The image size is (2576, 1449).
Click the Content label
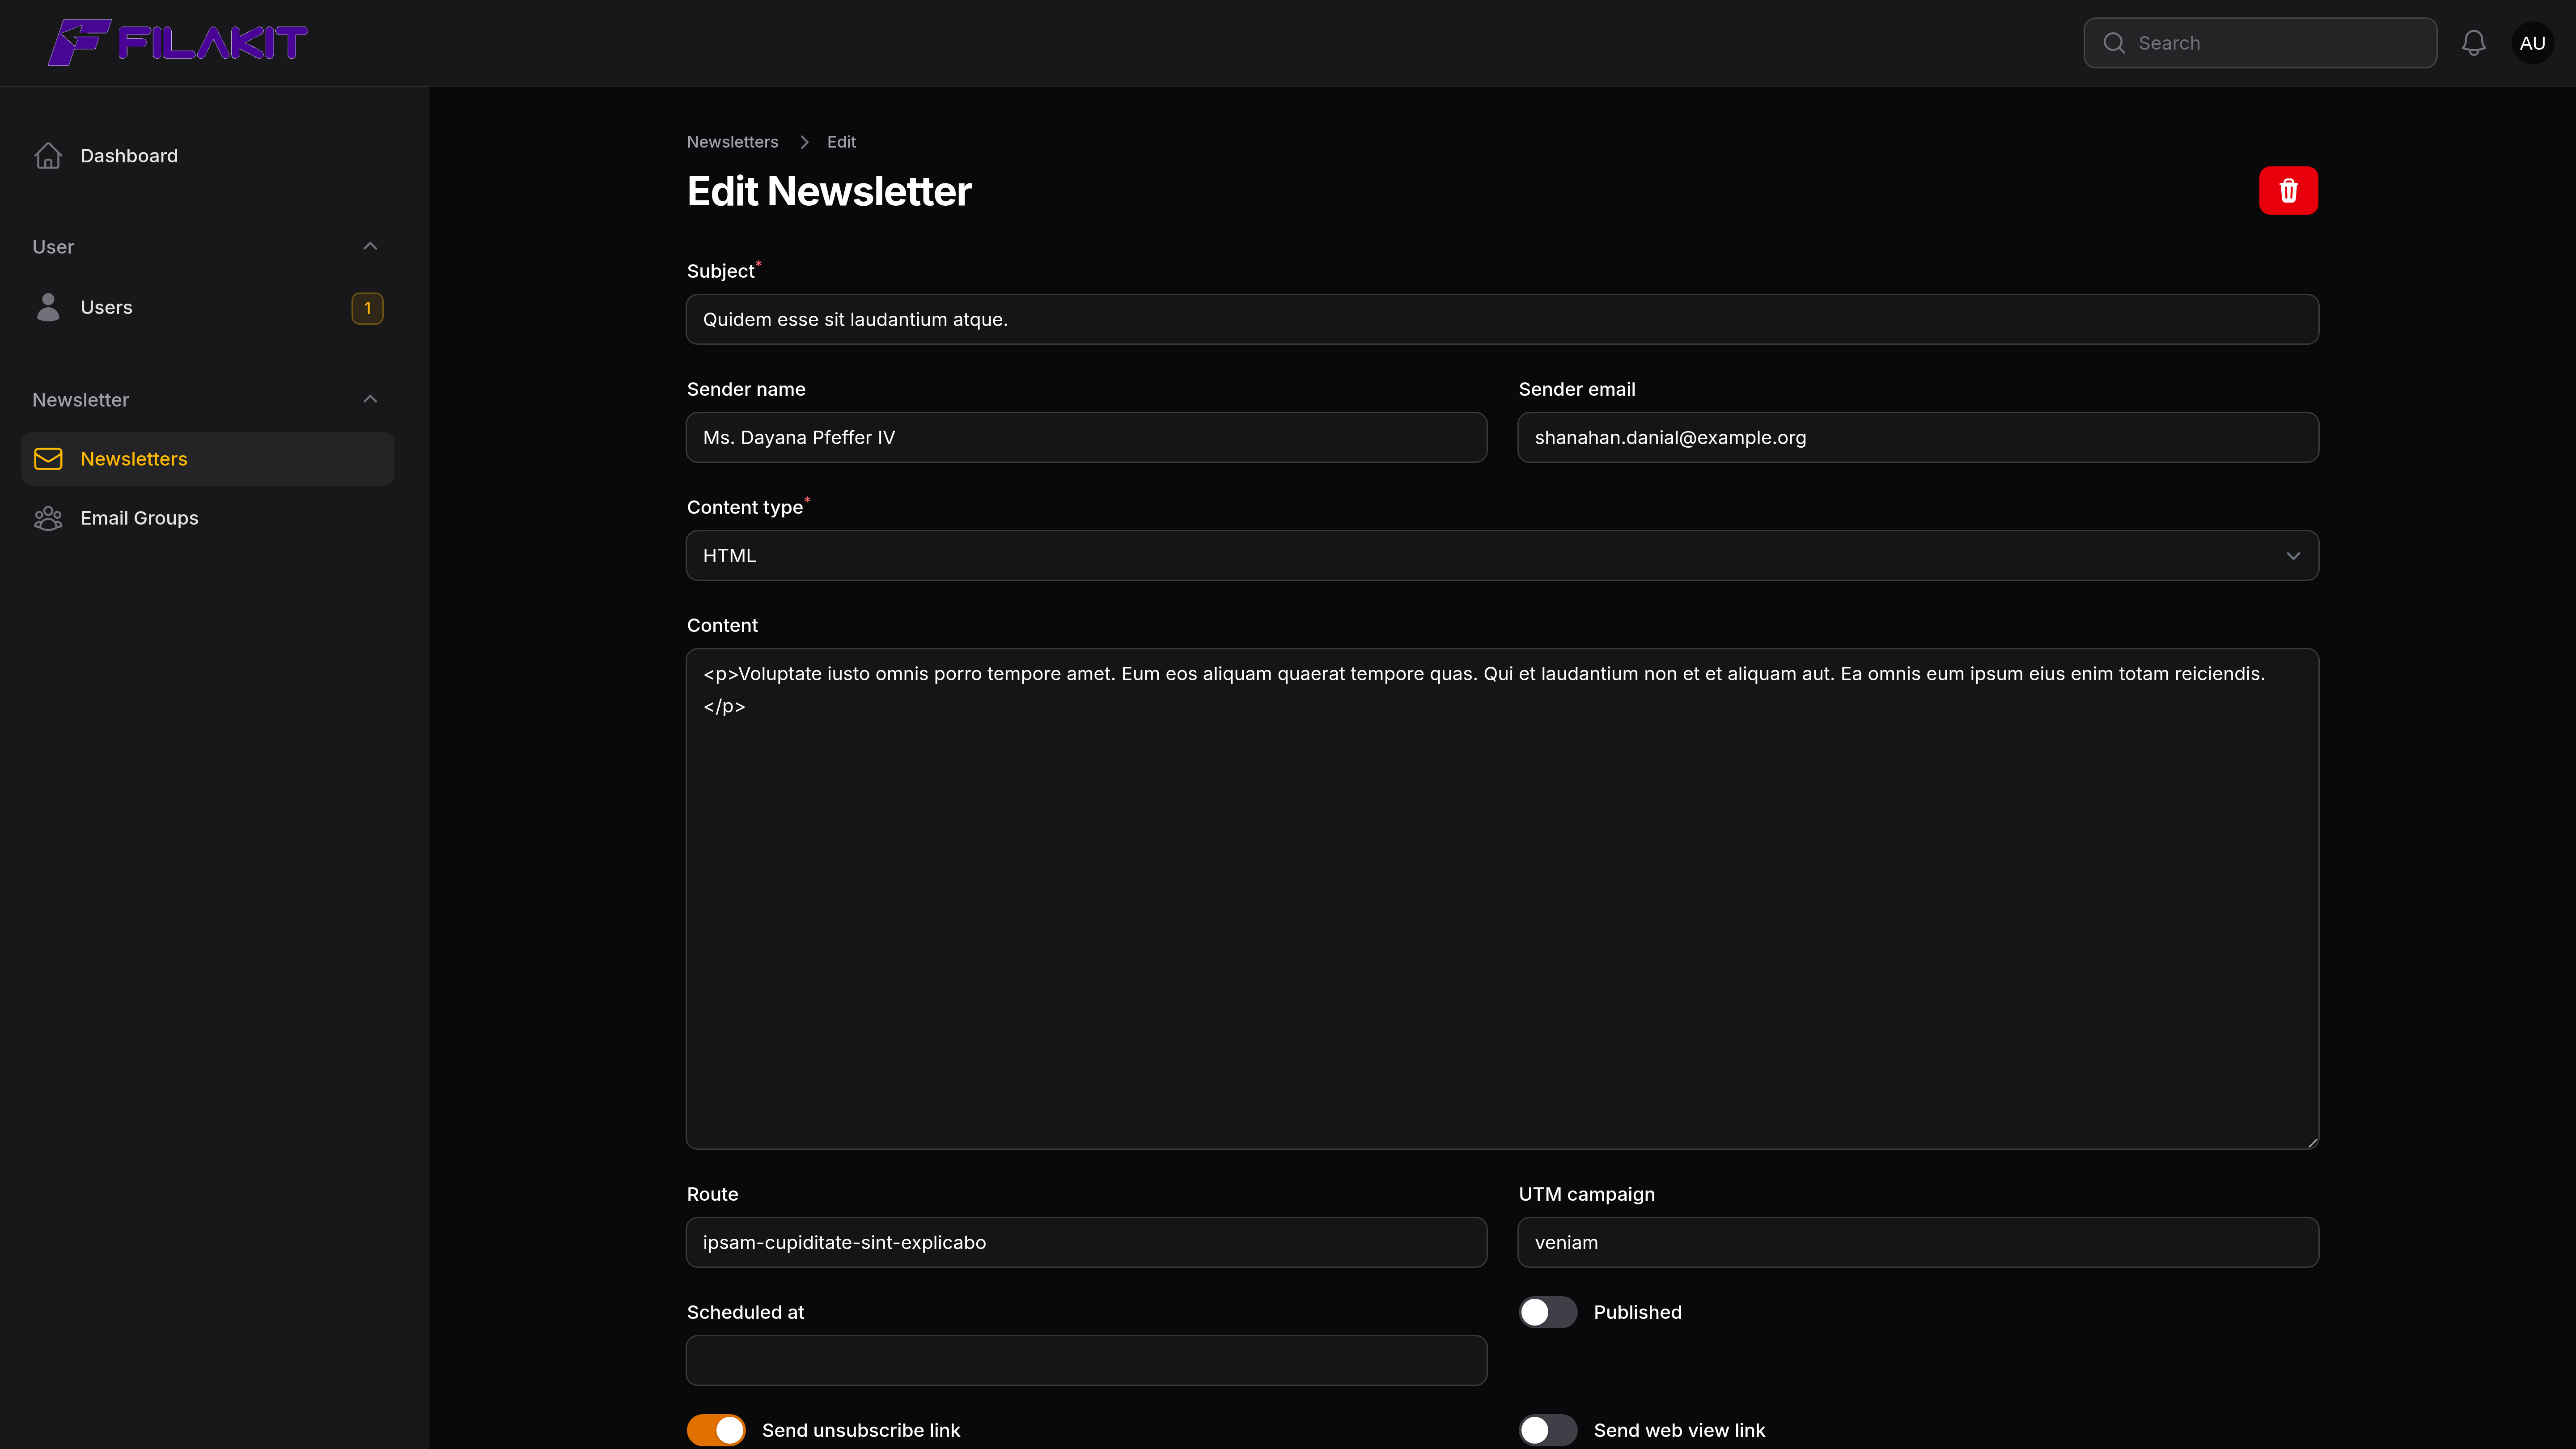pyautogui.click(x=722, y=625)
